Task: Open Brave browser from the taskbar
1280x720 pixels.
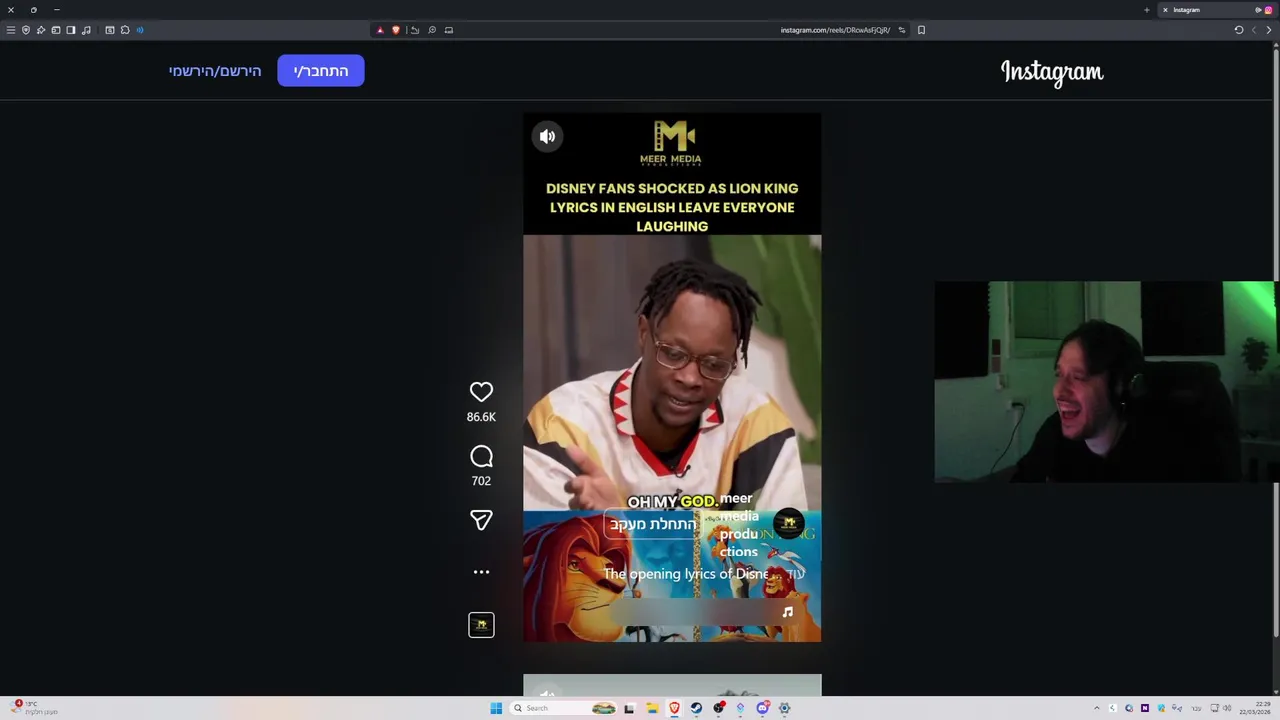Action: [674, 708]
